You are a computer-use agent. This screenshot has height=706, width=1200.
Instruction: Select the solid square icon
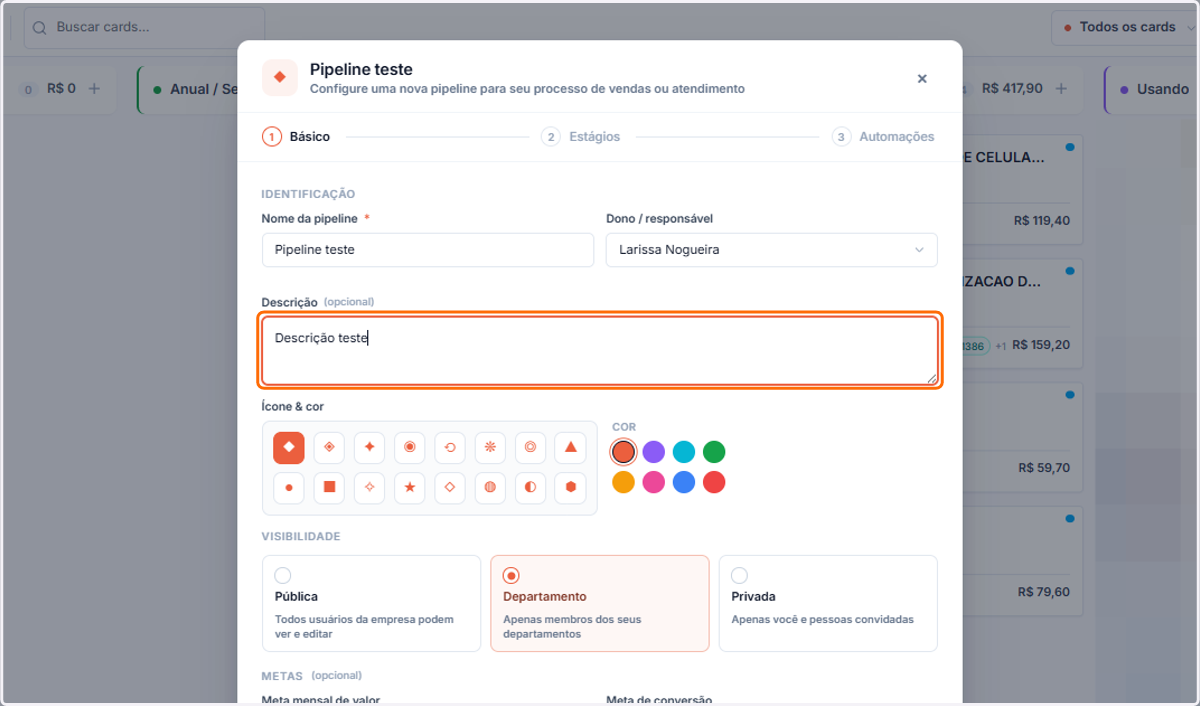(x=329, y=488)
